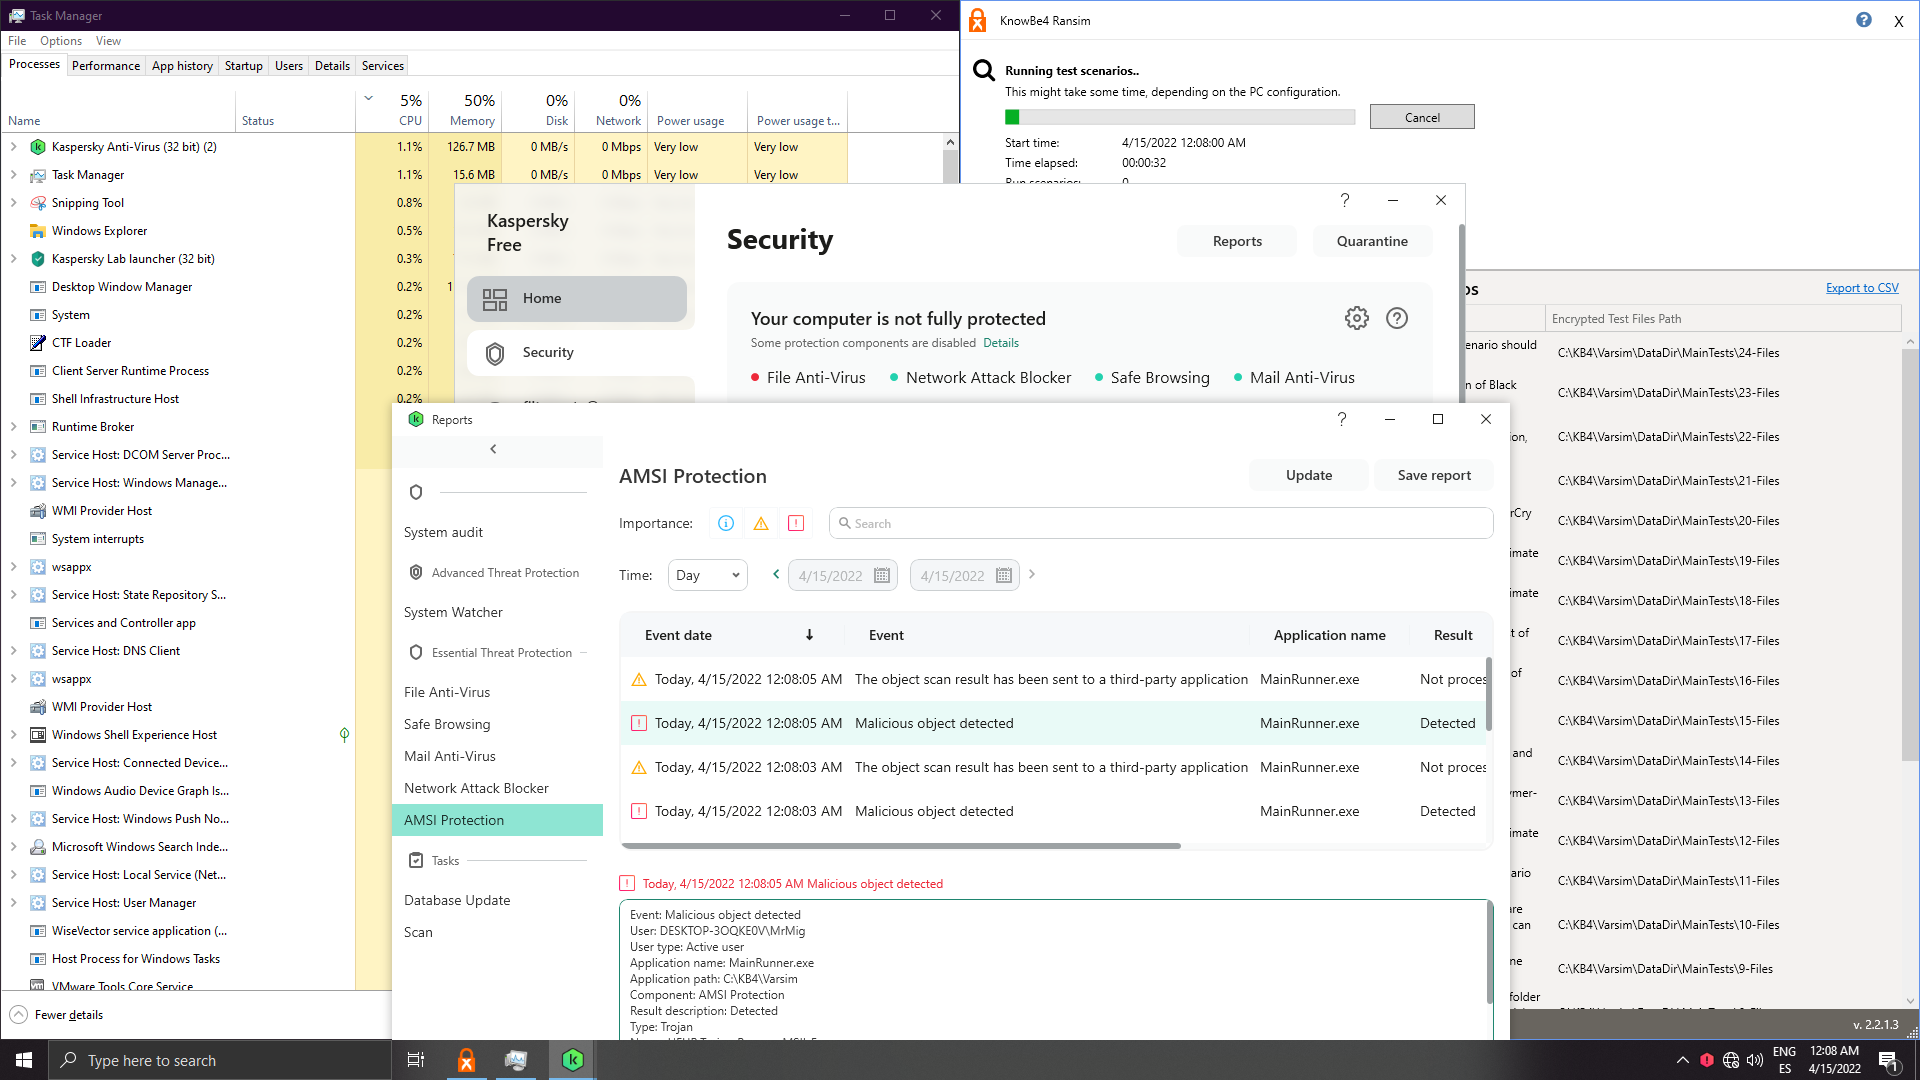This screenshot has height=1080, width=1920.
Task: Expand the Kaspersky Anti-Virus process group
Action: 14,147
